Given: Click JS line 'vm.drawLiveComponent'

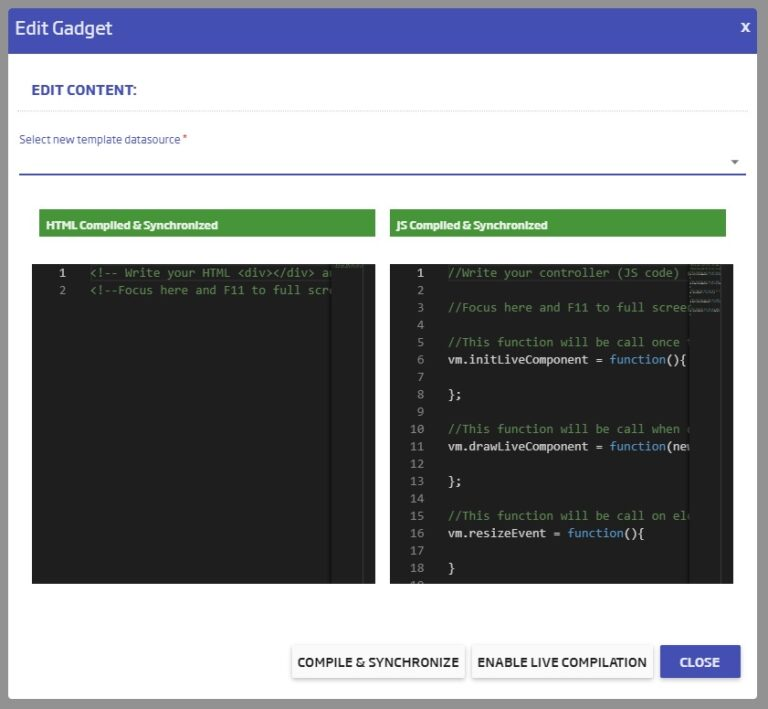Looking at the screenshot, I should 568,447.
